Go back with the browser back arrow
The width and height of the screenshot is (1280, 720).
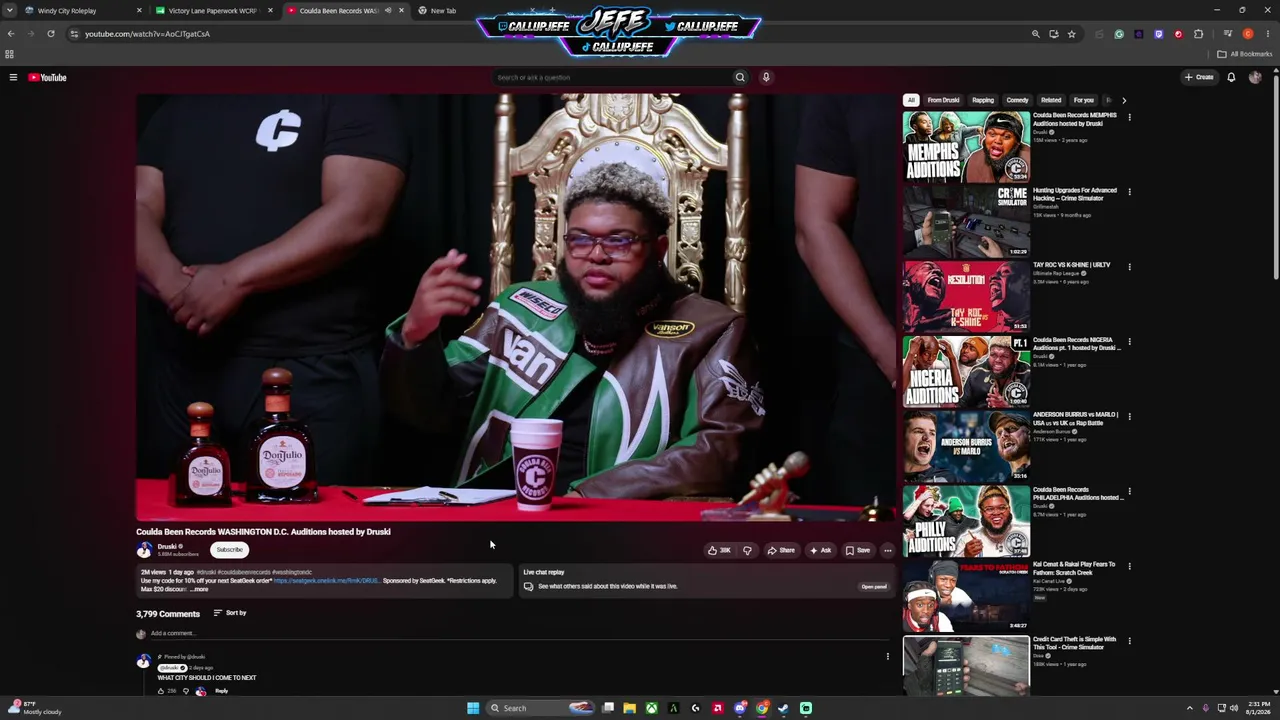click(x=11, y=34)
